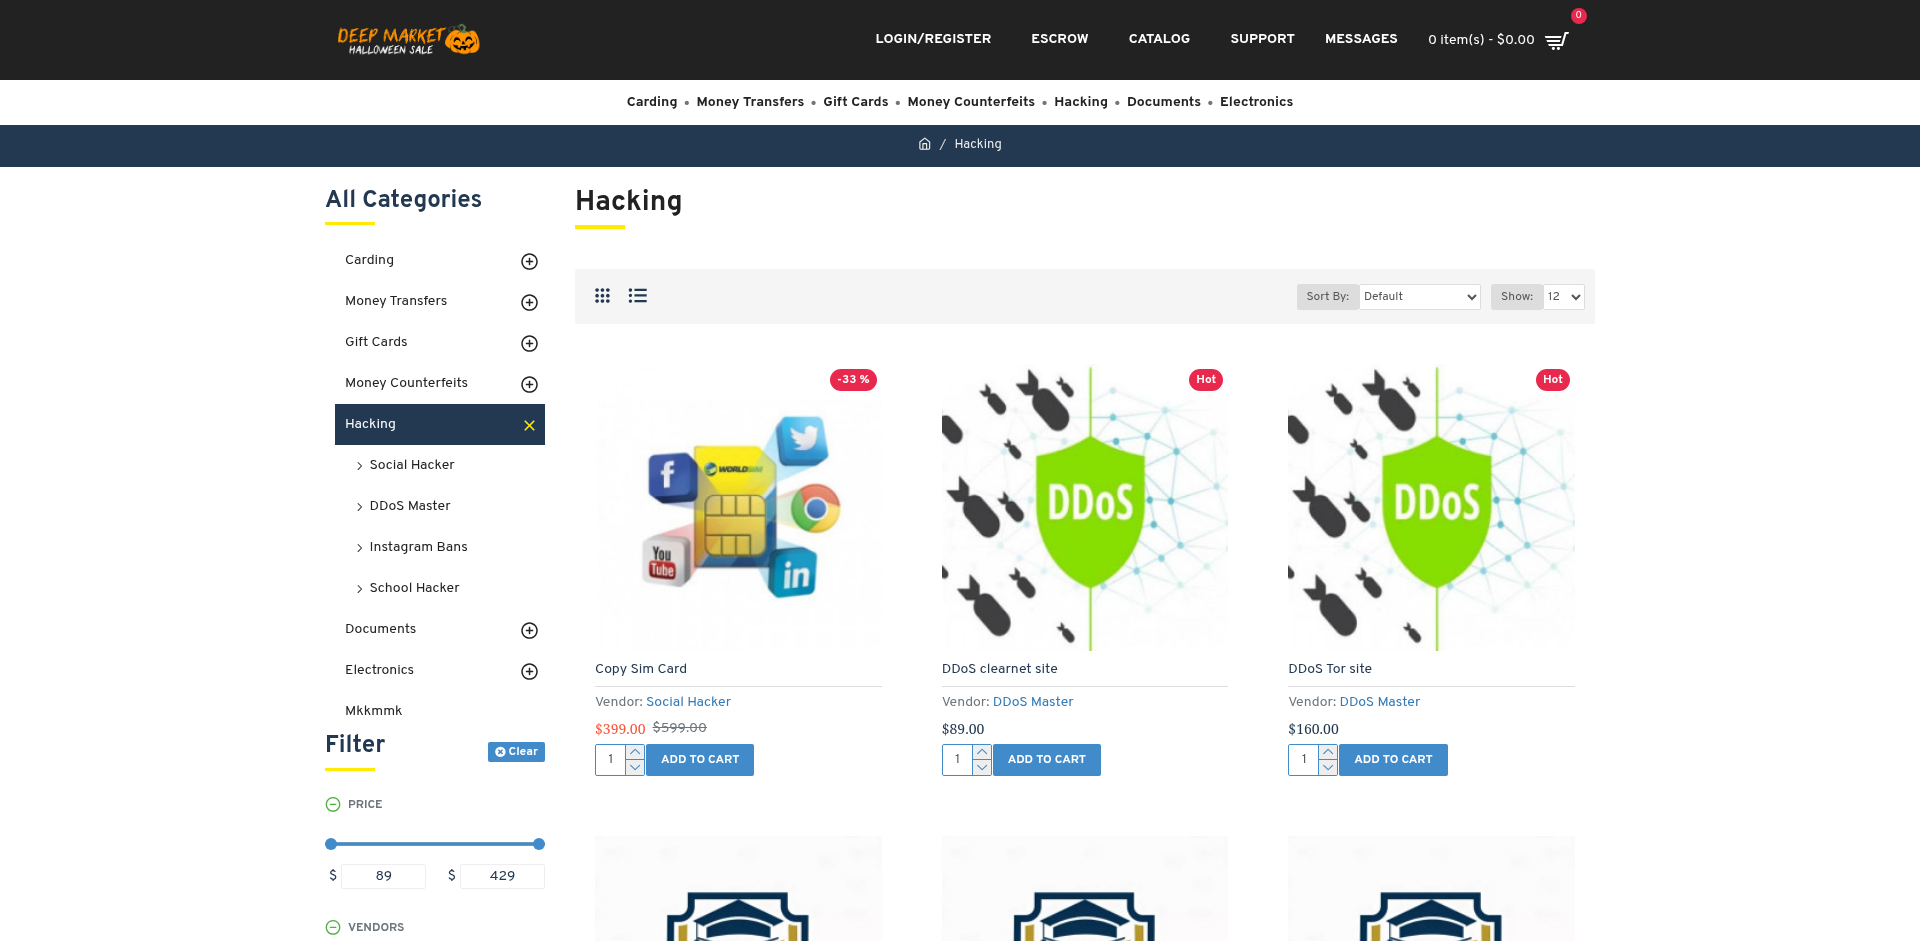The width and height of the screenshot is (1920, 941).
Task: Collapse the VENDORS filter section
Action: [333, 927]
